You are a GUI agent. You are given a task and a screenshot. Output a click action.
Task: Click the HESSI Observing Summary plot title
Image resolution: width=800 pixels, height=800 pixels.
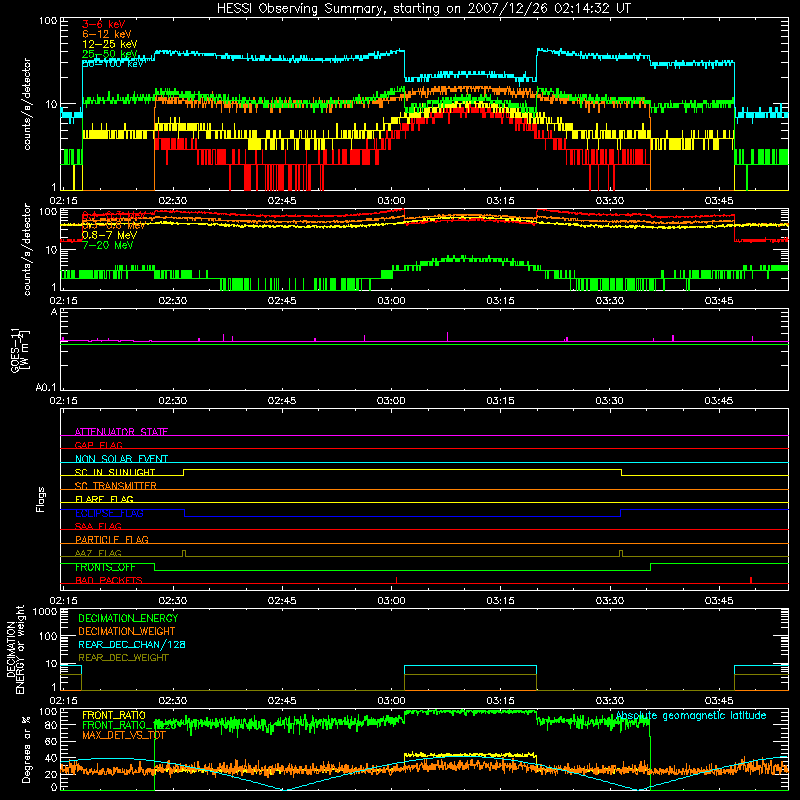click(x=423, y=9)
